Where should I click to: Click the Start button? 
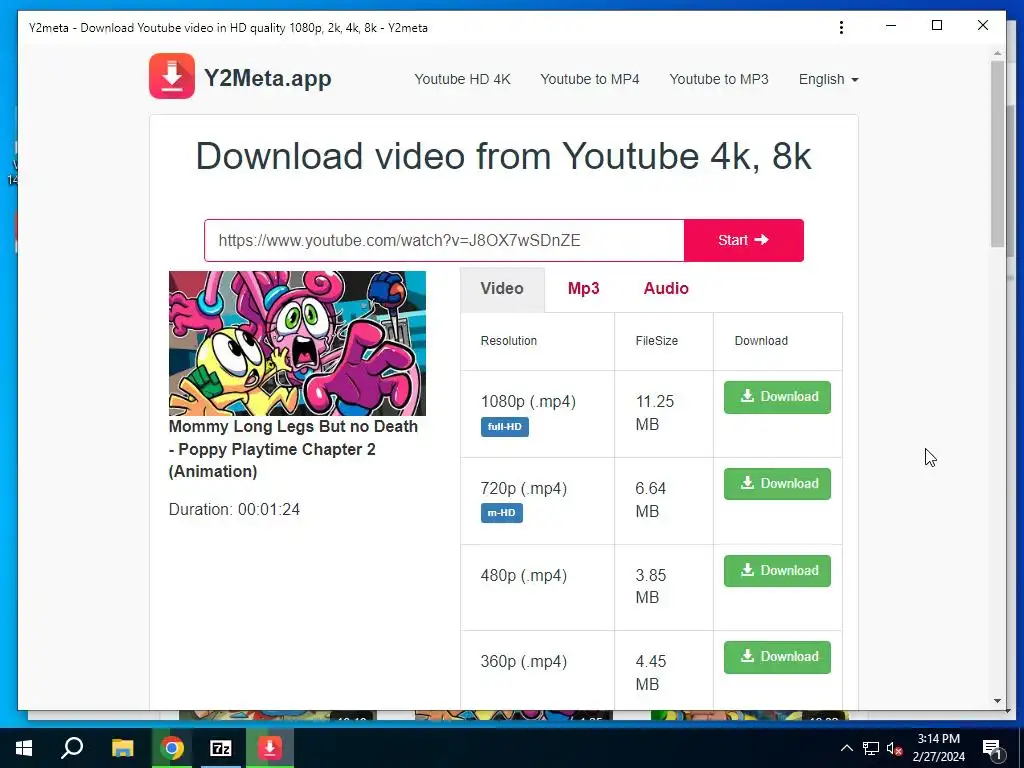tap(744, 240)
